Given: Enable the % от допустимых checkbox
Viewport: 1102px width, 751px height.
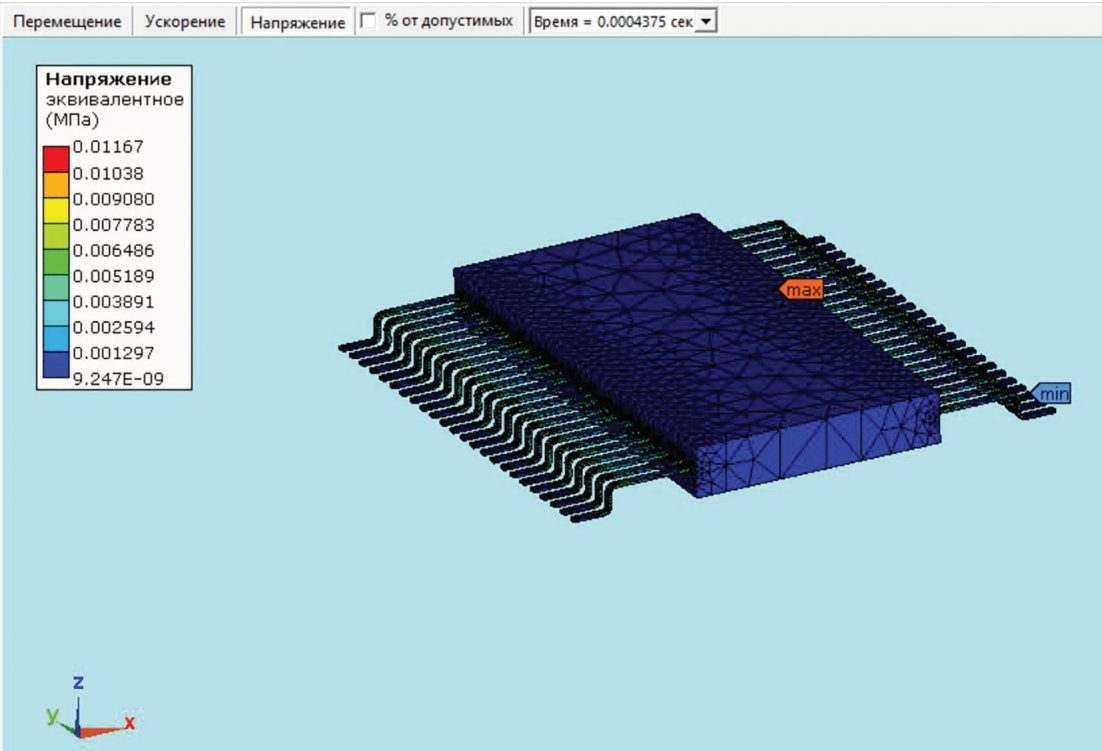Looking at the screenshot, I should [x=368, y=21].
